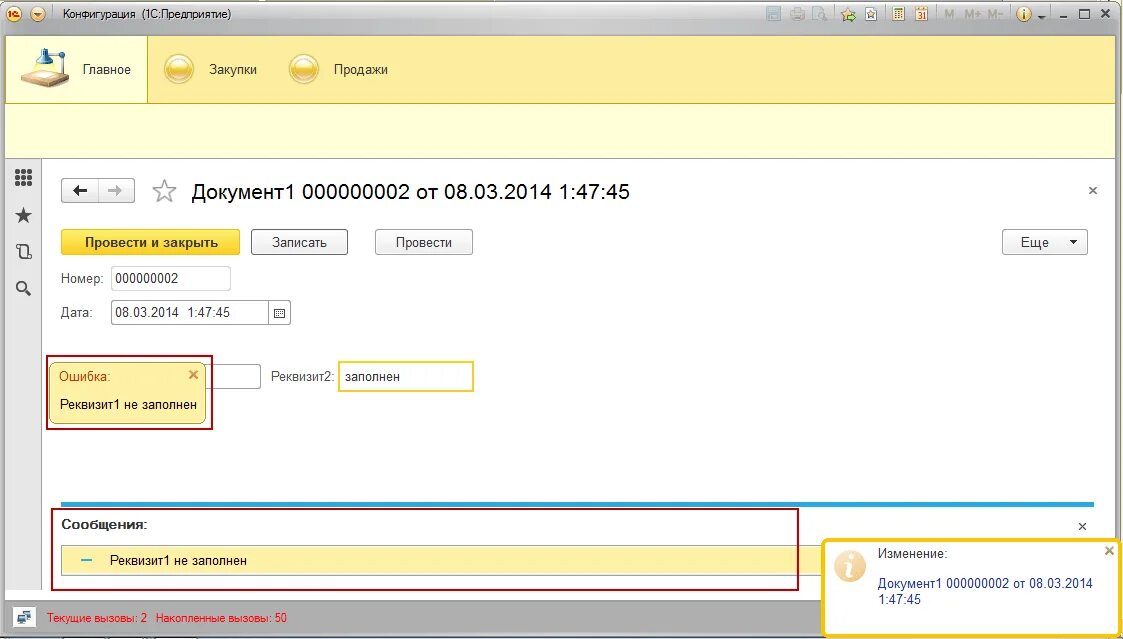Image resolution: width=1123 pixels, height=639 pixels.
Task: Click the partially hidden Реквизит1 input field
Action: point(233,376)
